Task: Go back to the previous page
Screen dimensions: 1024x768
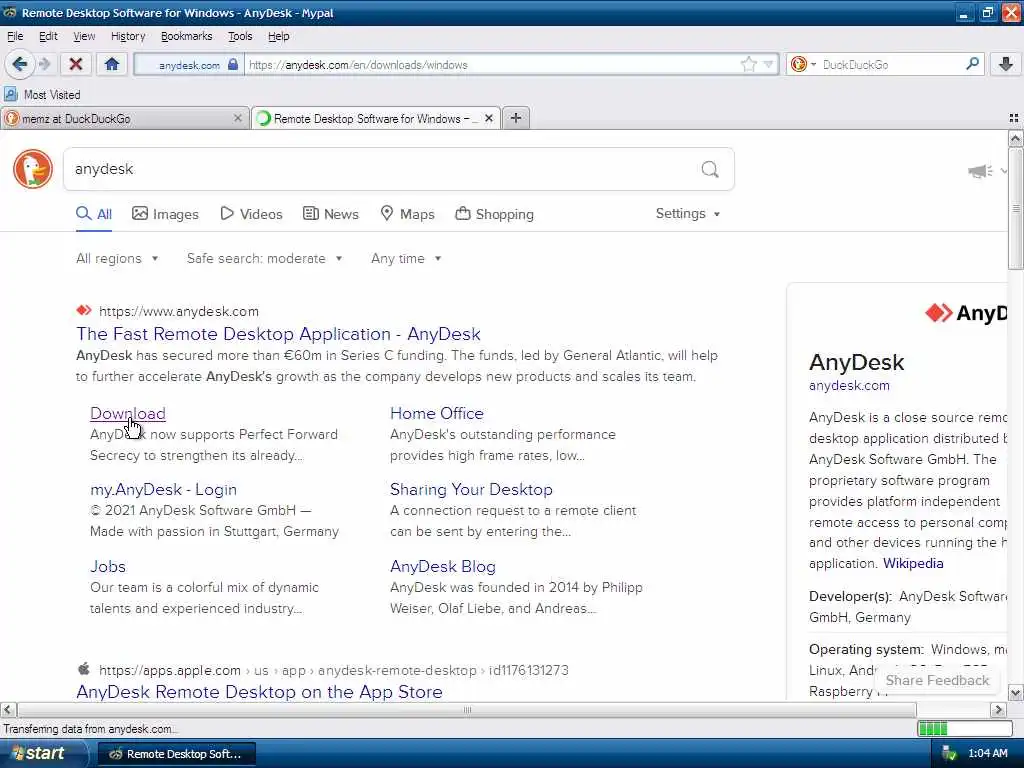Action: pyautogui.click(x=20, y=64)
